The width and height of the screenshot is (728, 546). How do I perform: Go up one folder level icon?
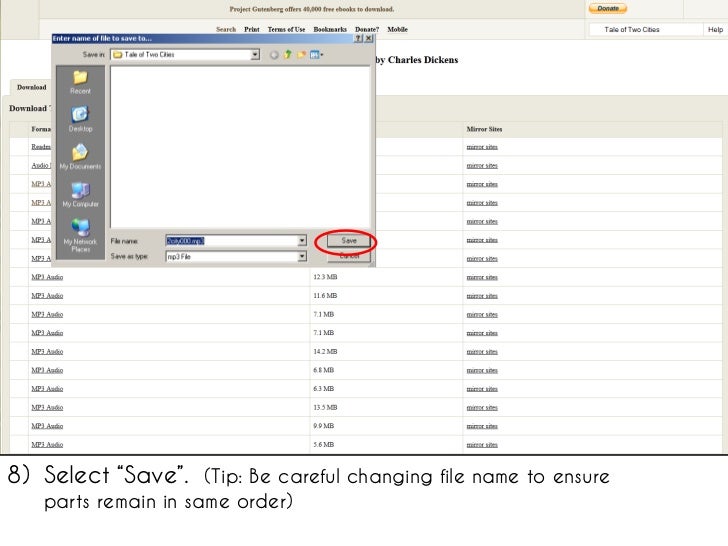pos(287,54)
